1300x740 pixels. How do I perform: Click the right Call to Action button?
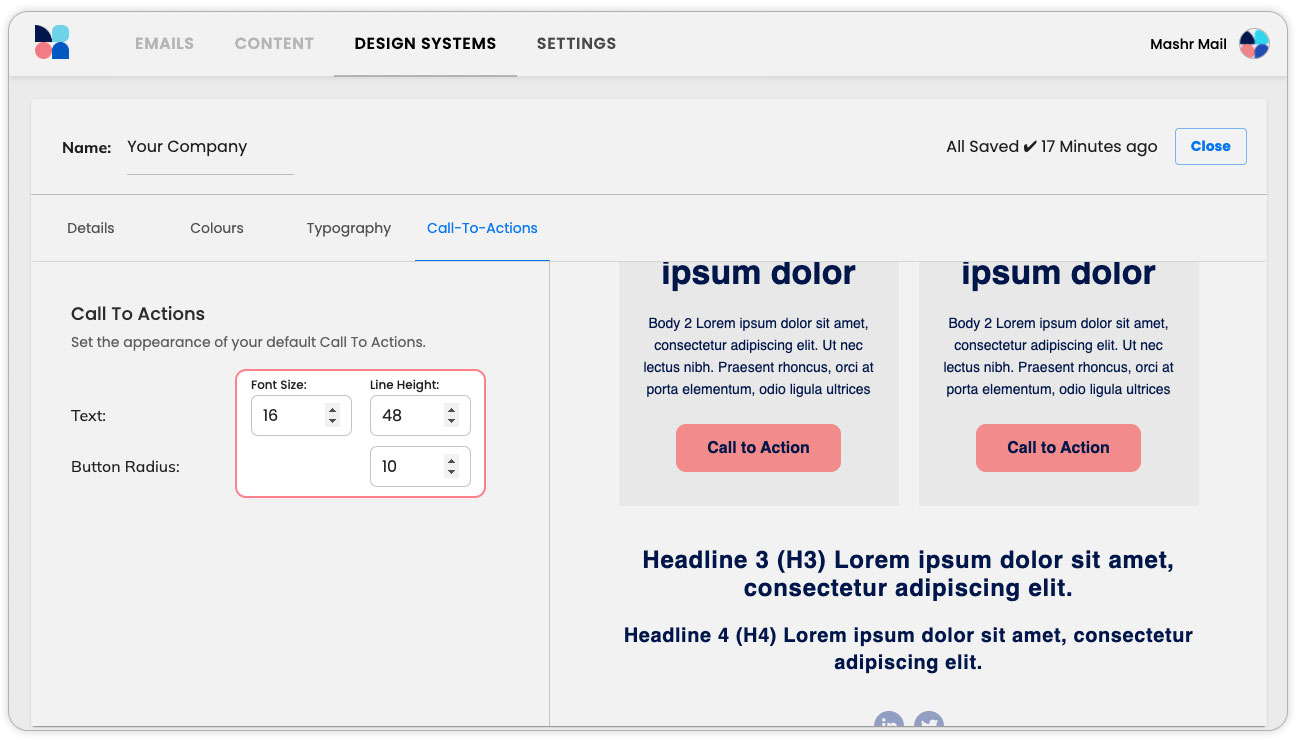[x=1058, y=448]
